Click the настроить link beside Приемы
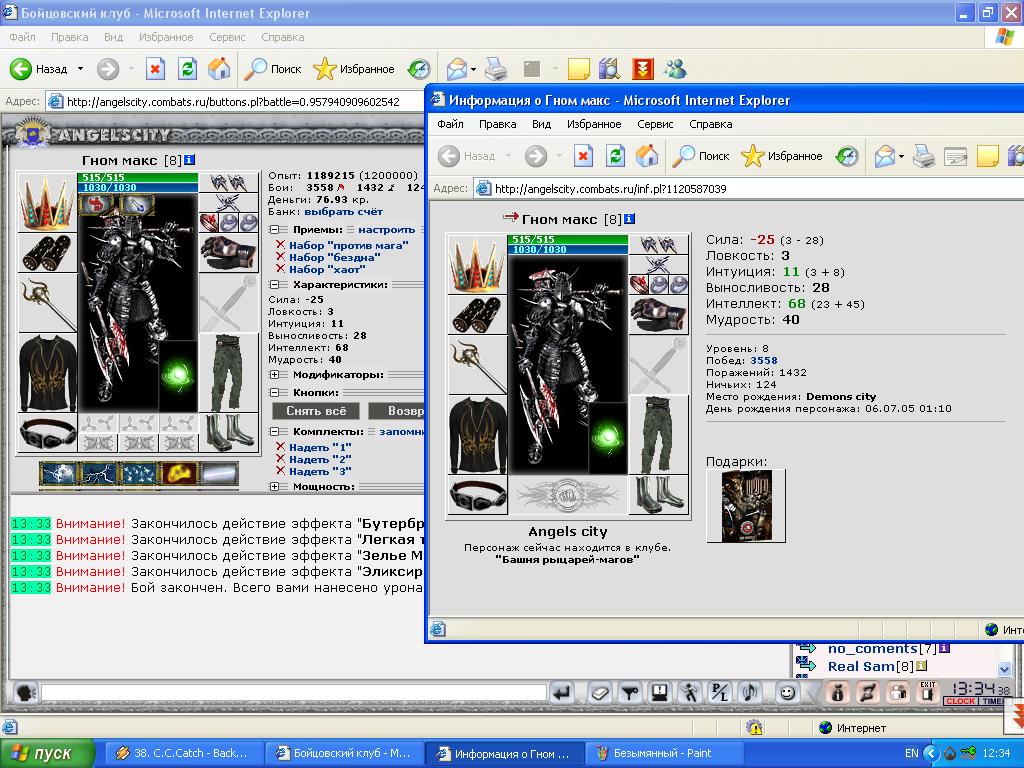The height and width of the screenshot is (768, 1024). point(387,230)
